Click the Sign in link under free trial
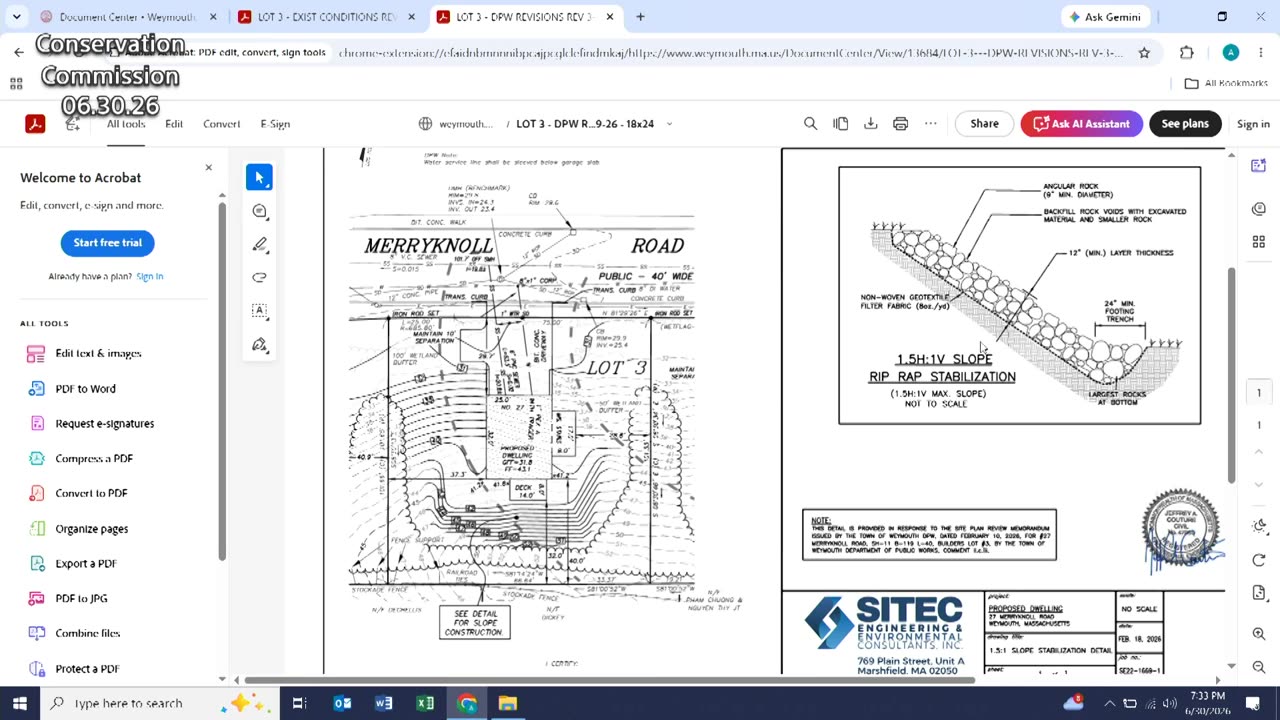This screenshot has width=1280, height=720. [149, 276]
